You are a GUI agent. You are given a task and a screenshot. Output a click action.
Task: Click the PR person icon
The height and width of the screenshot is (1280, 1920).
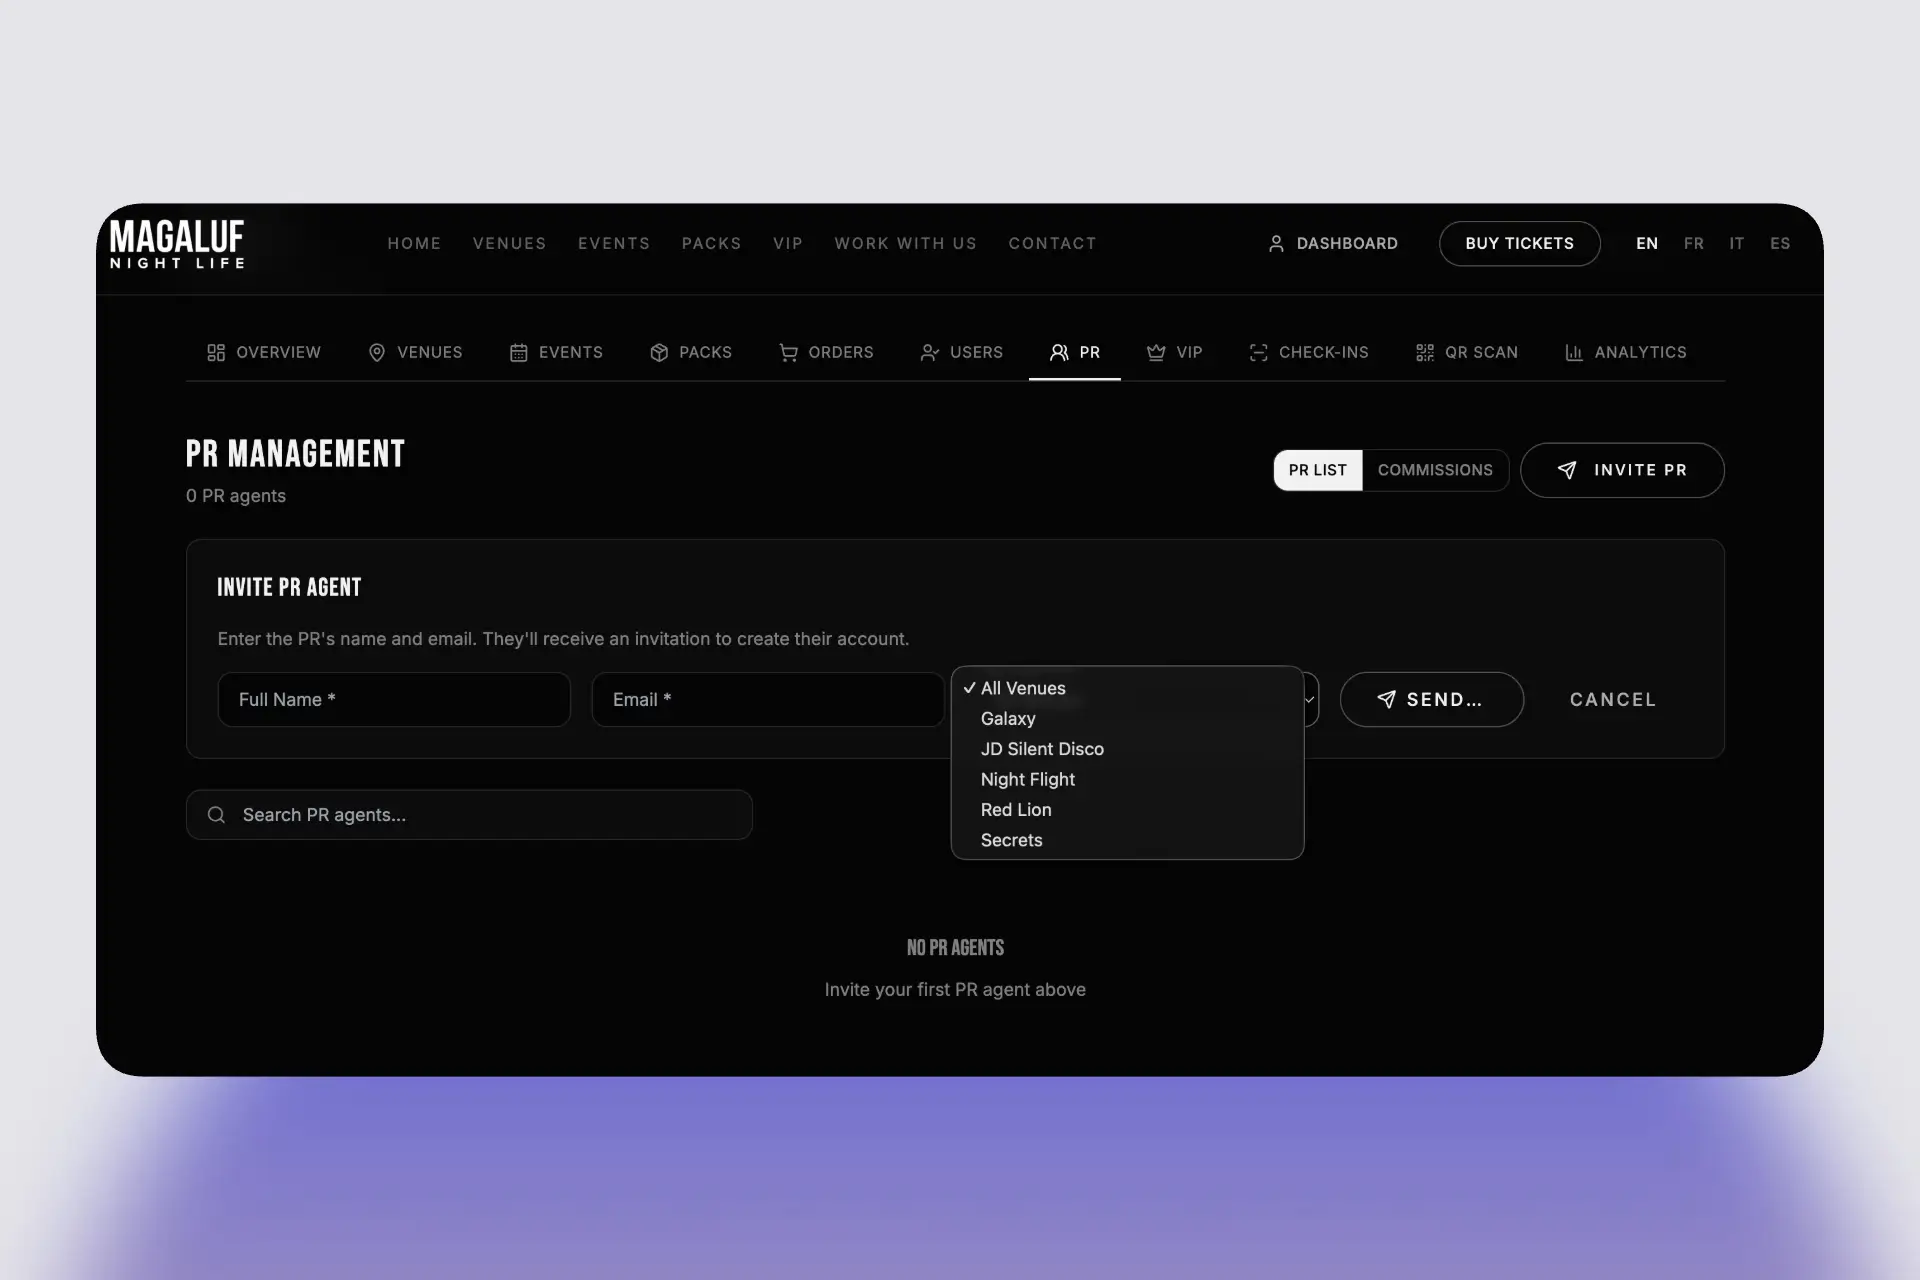tap(1059, 353)
